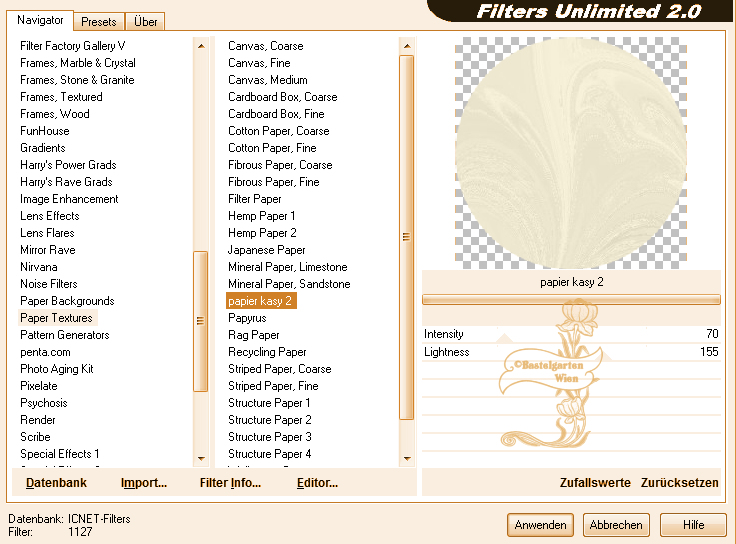Apply the filter with Anwenden
The height and width of the screenshot is (544, 736).
[x=540, y=524]
